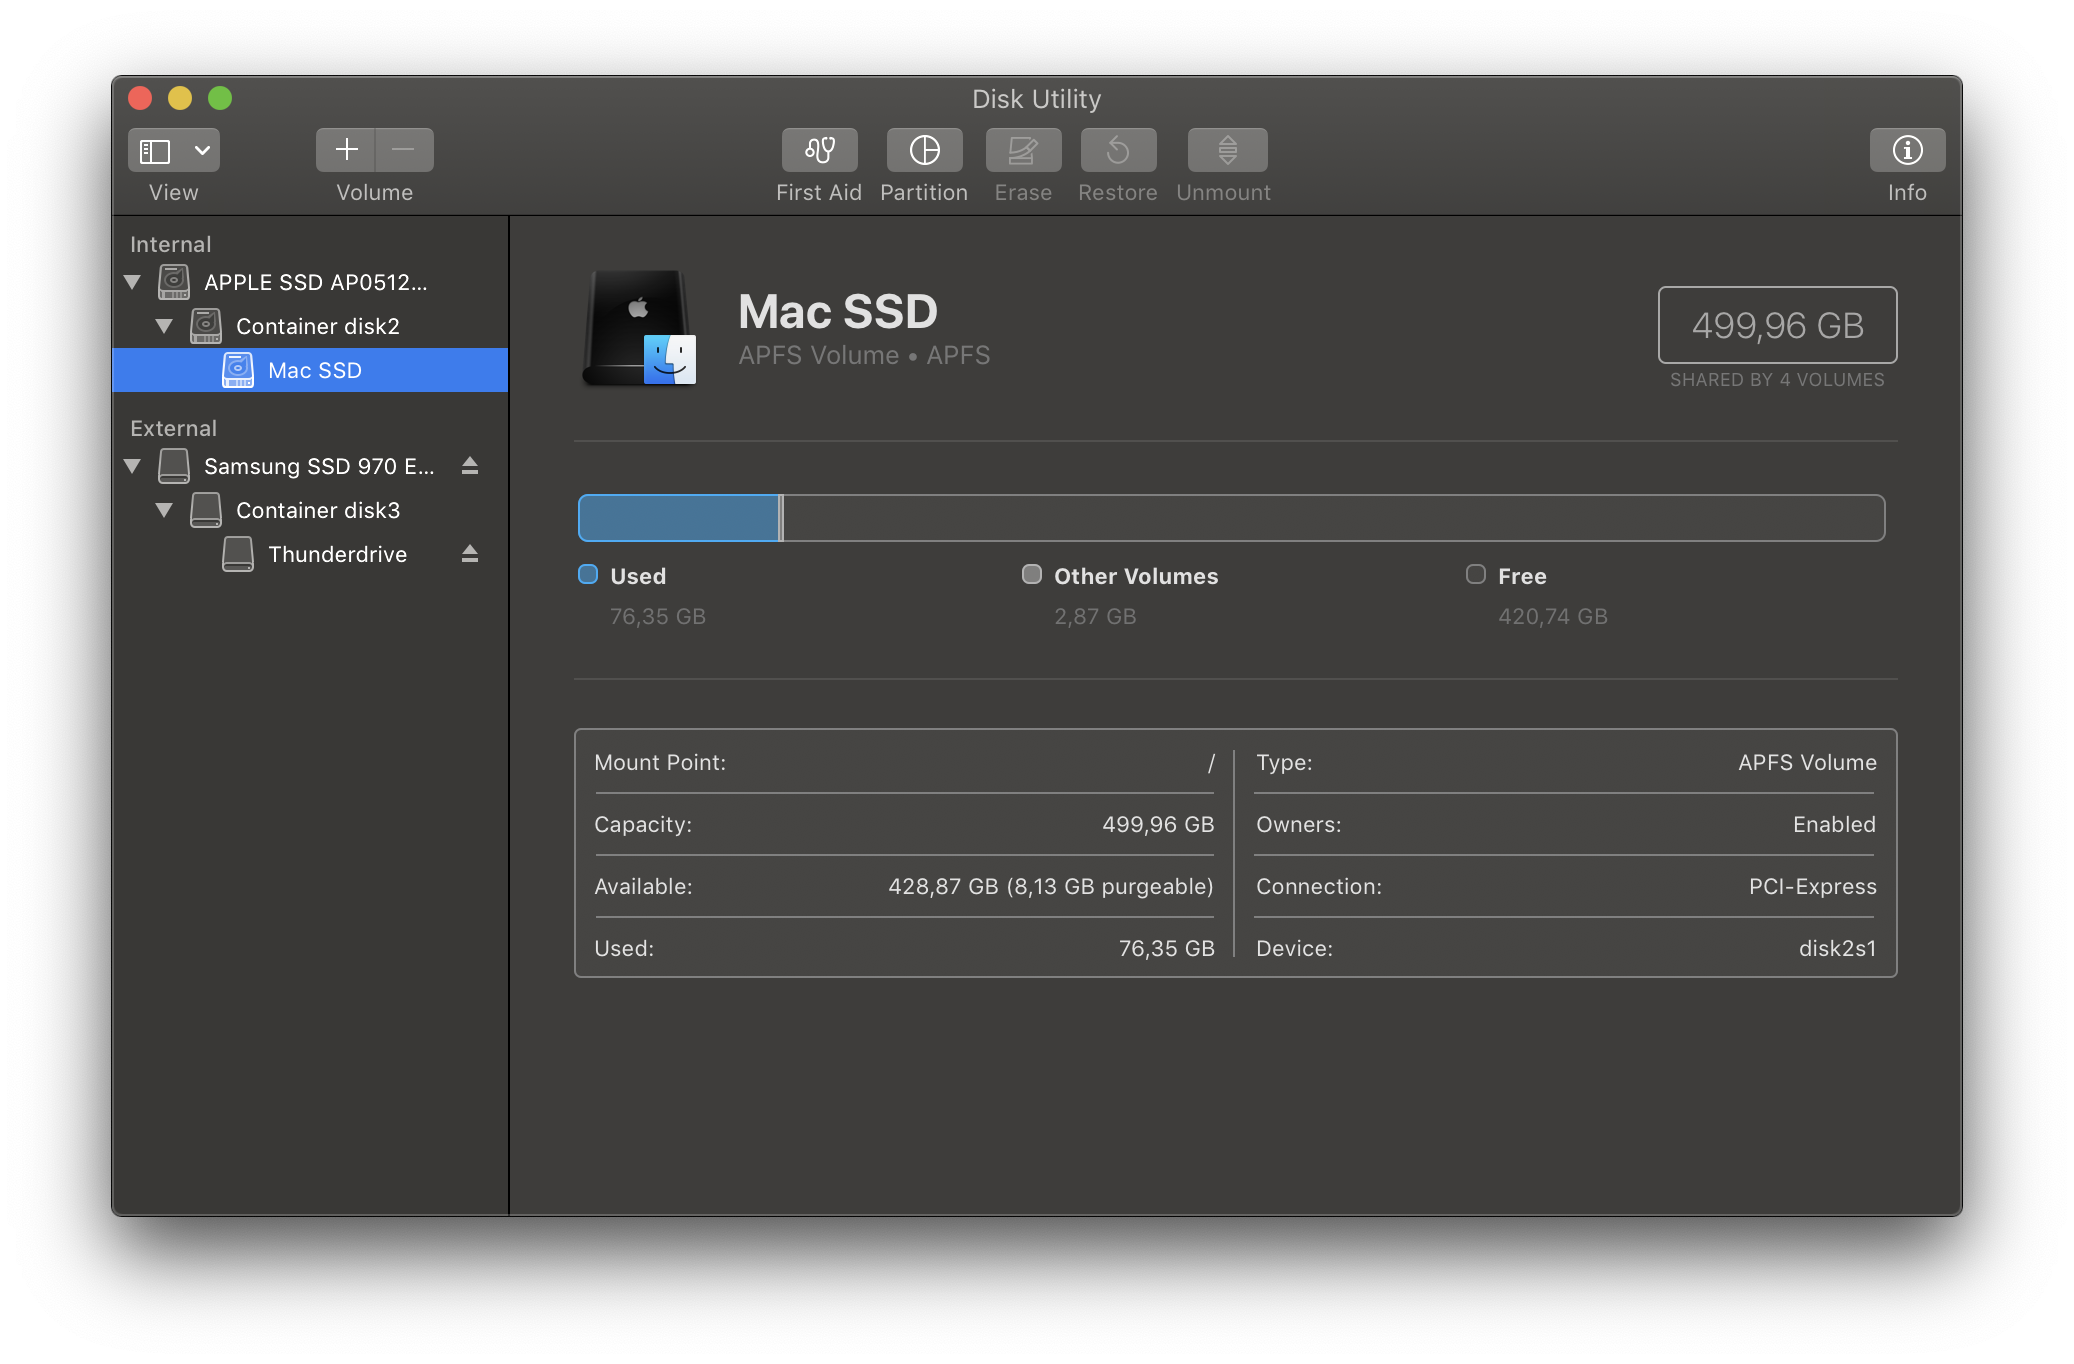
Task: Click the Mac SSD title heading
Action: point(838,311)
